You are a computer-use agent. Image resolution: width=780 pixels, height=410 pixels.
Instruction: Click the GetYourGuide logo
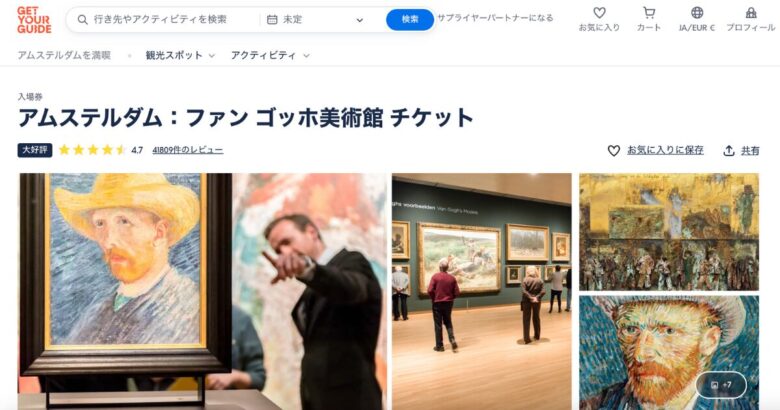click(x=34, y=20)
